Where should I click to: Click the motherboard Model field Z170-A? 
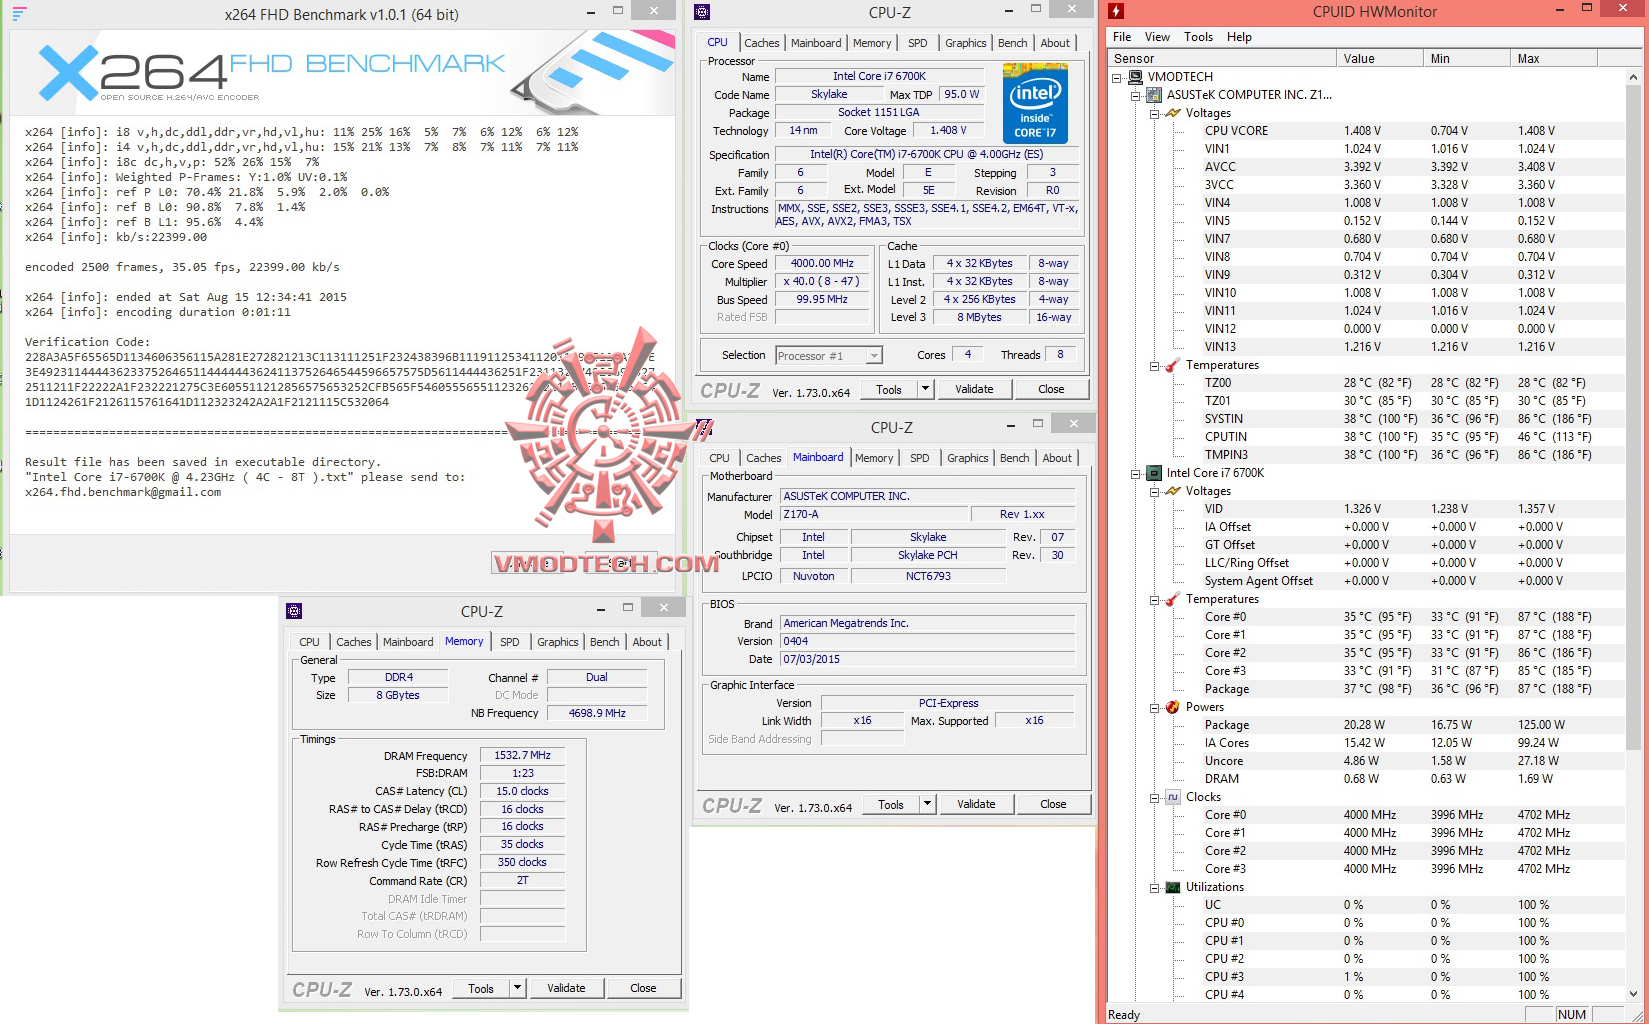pos(874,514)
